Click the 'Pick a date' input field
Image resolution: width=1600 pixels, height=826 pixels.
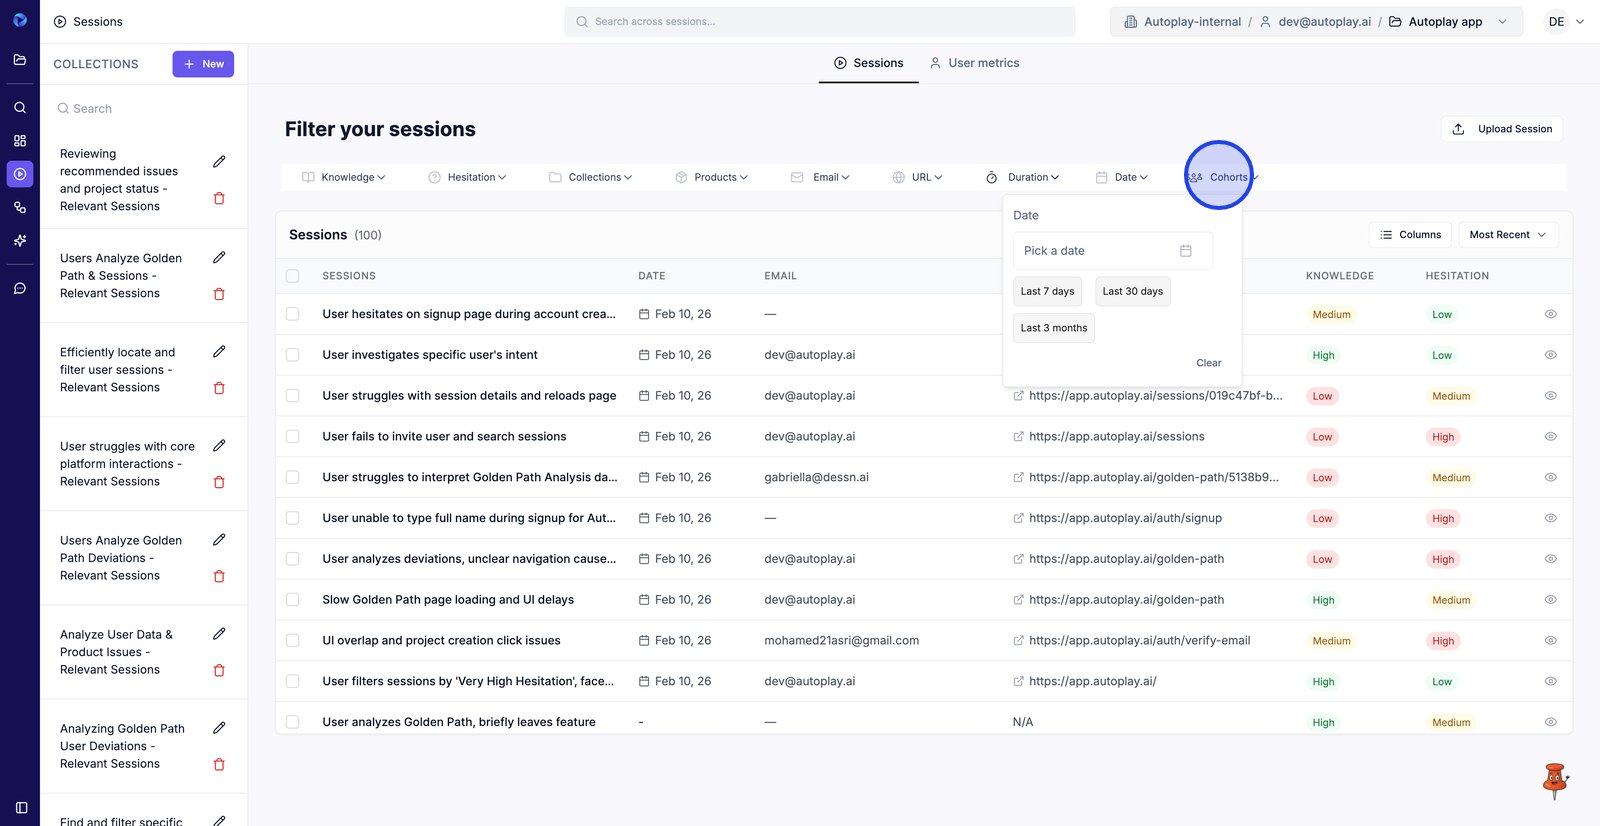click(1098, 251)
